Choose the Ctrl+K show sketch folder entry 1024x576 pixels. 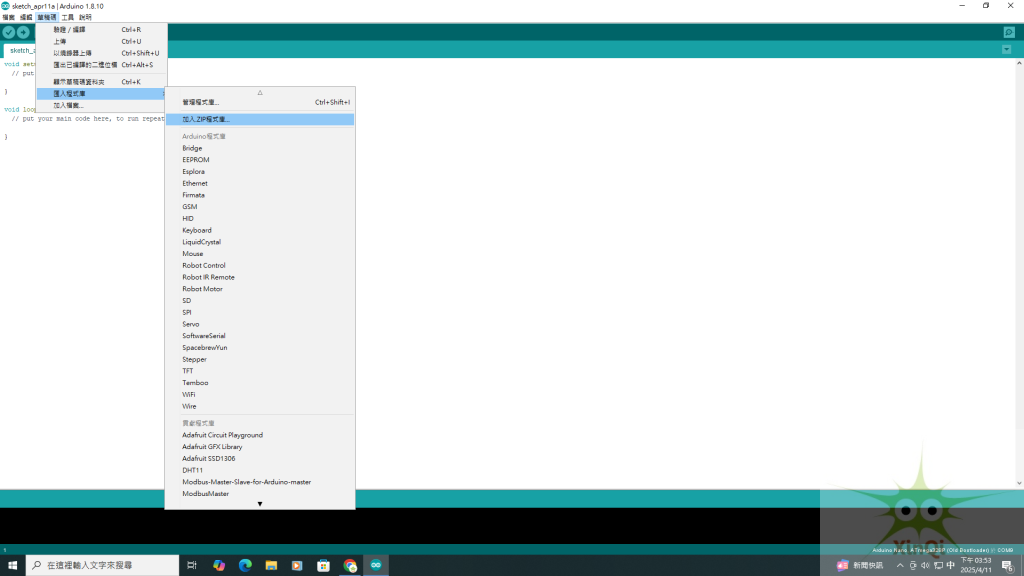coord(101,82)
